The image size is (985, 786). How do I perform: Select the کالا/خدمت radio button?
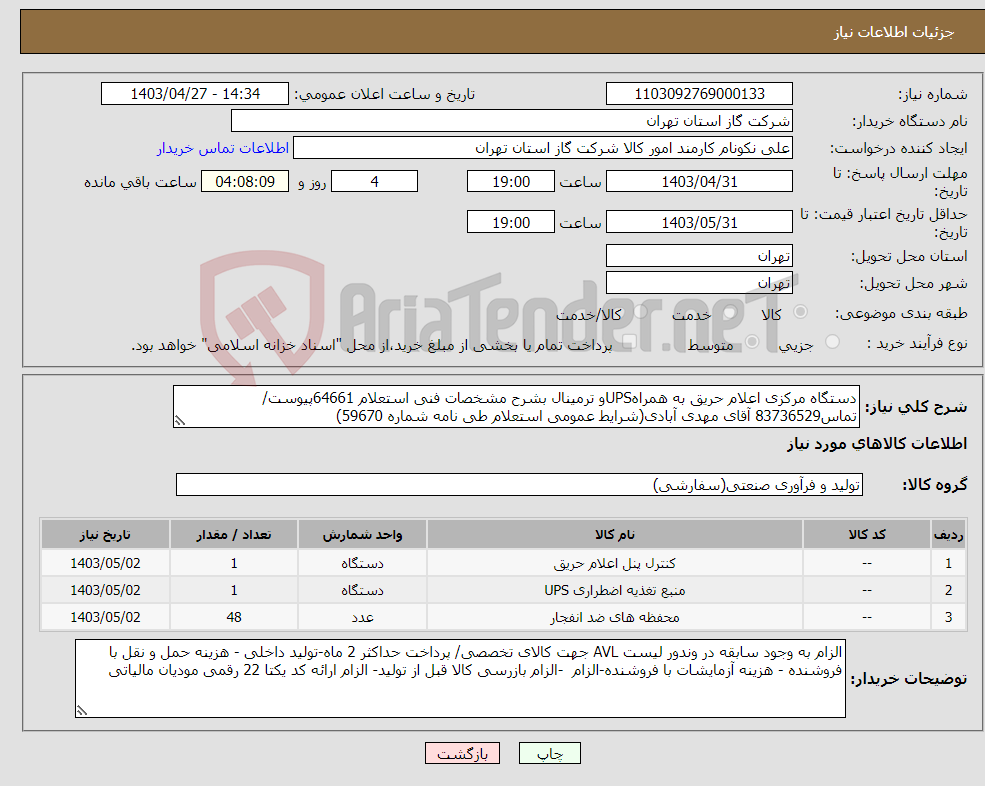pyautogui.click(x=640, y=312)
